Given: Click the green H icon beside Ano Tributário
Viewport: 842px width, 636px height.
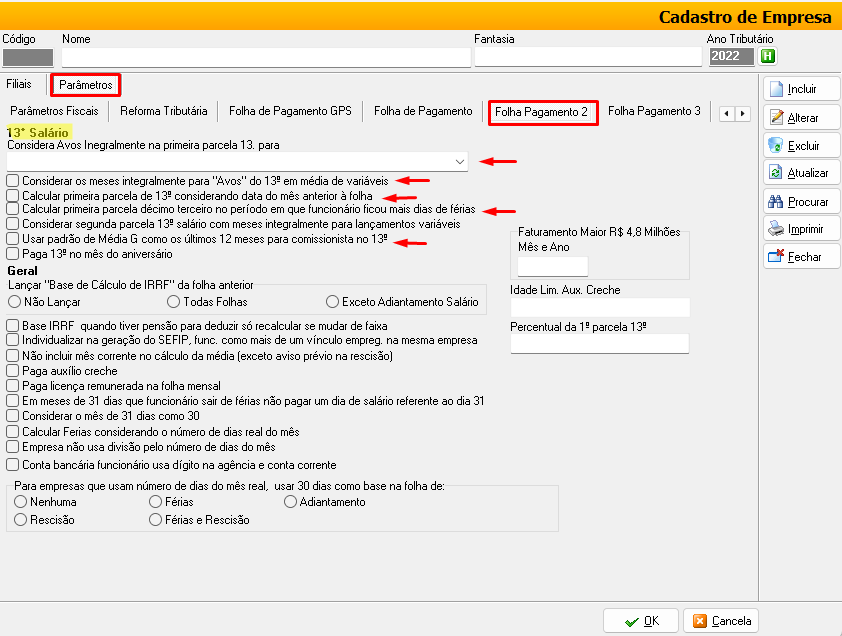Looking at the screenshot, I should tap(768, 56).
